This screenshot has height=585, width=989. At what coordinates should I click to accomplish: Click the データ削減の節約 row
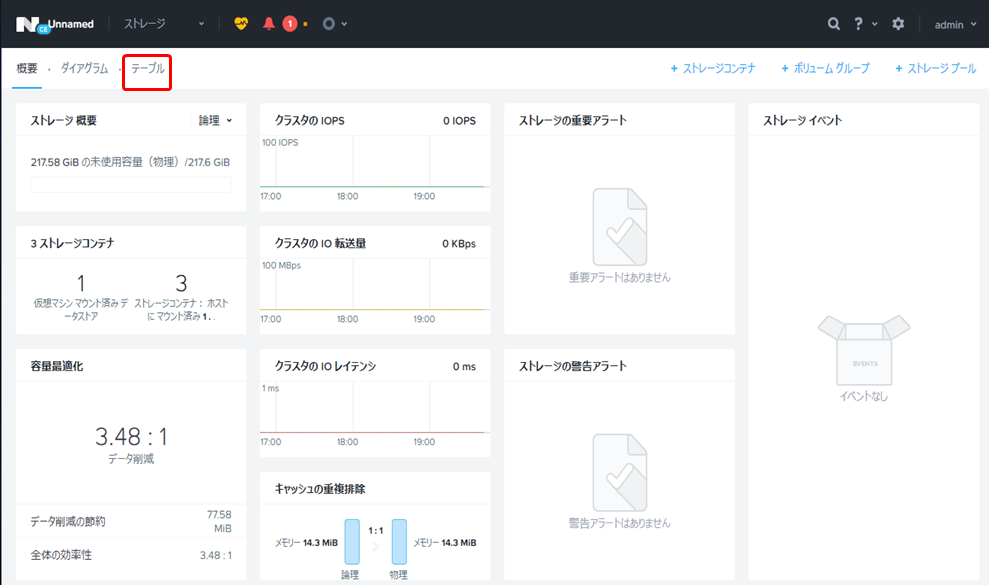coord(131,521)
